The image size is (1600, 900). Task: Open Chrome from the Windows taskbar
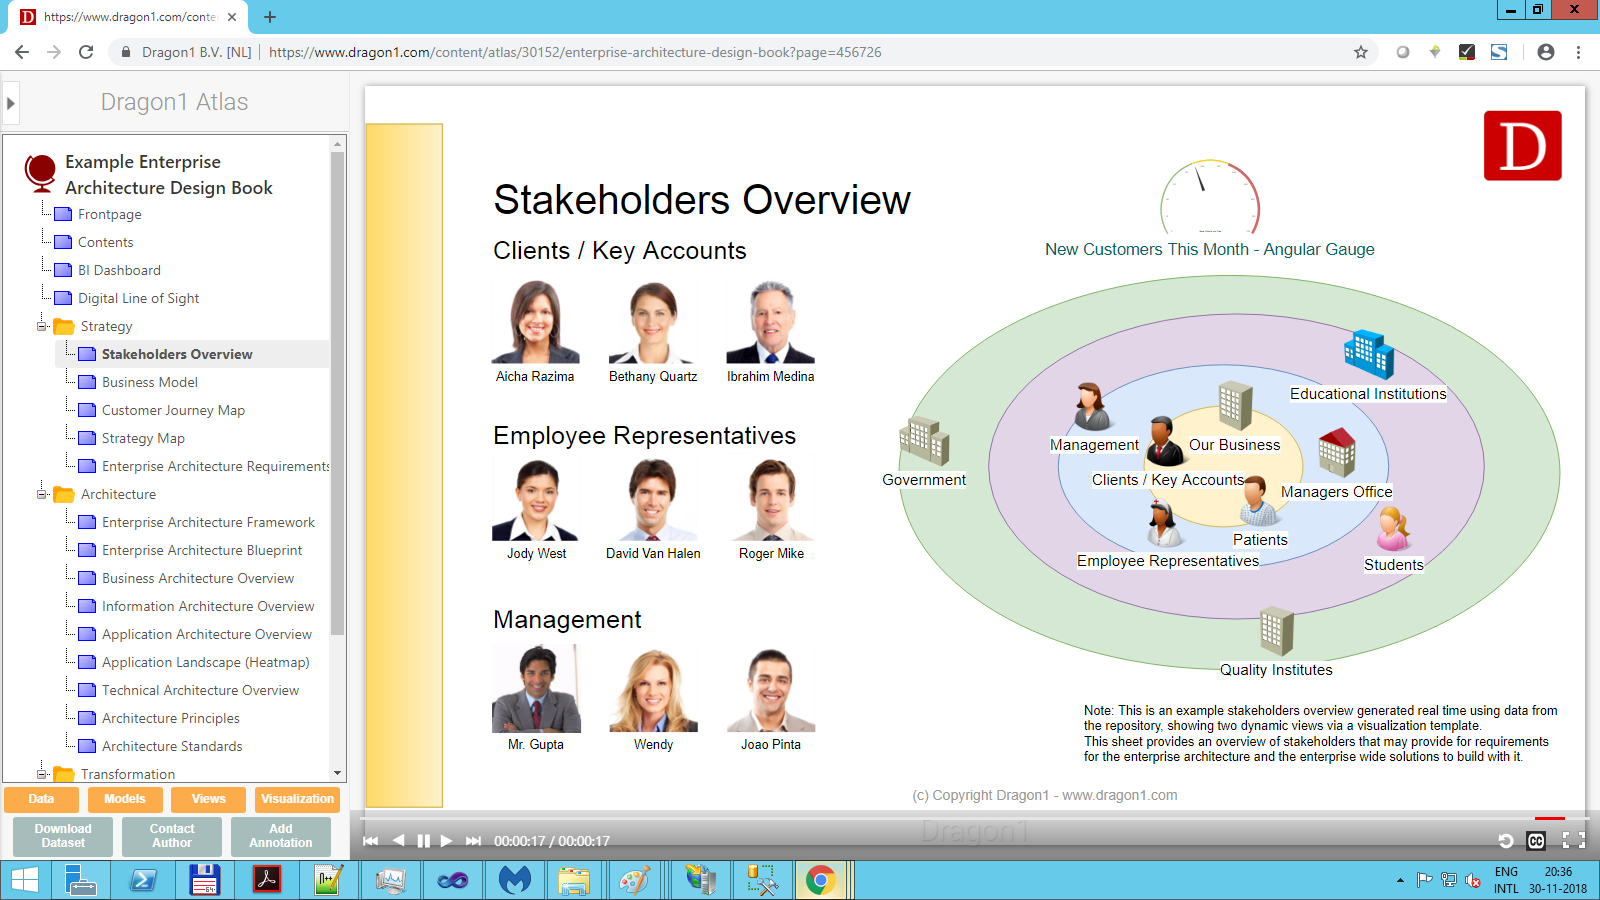tap(820, 880)
